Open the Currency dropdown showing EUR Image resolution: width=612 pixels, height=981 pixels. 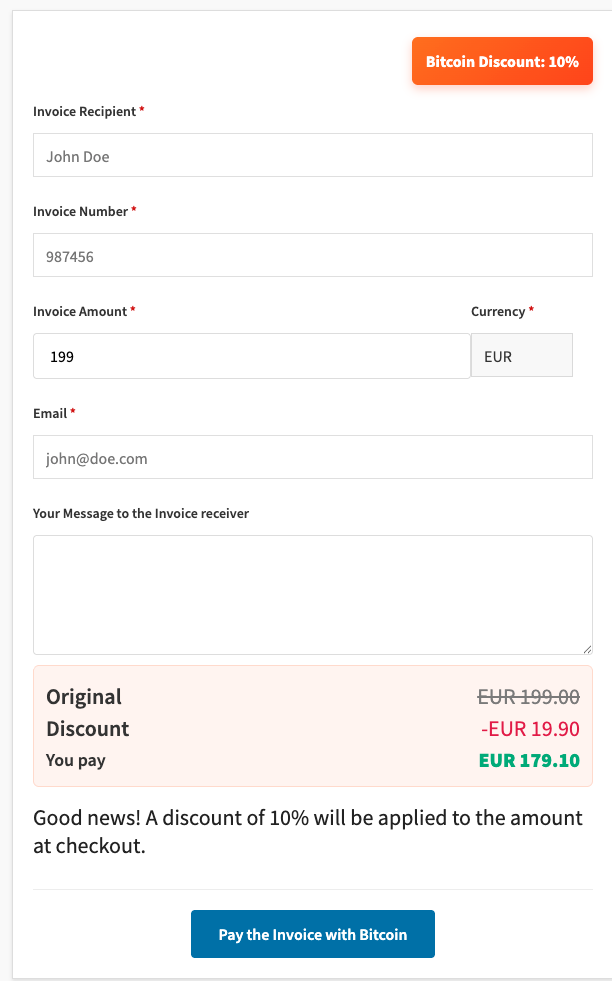521,356
